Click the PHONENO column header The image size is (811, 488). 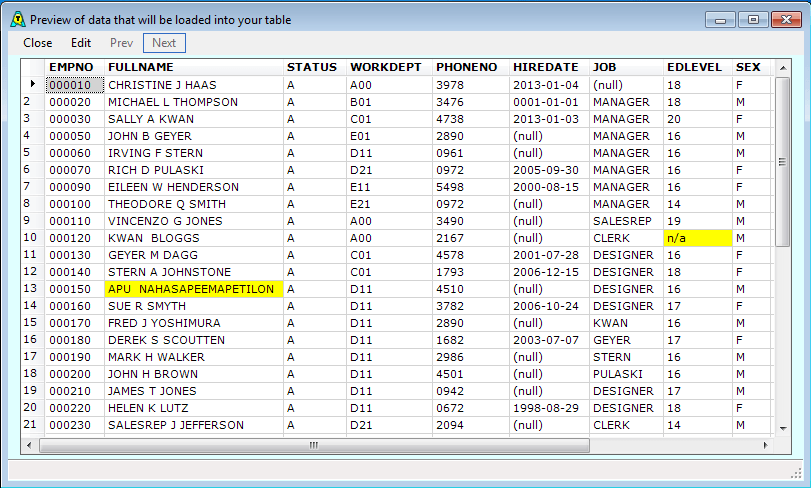click(471, 67)
